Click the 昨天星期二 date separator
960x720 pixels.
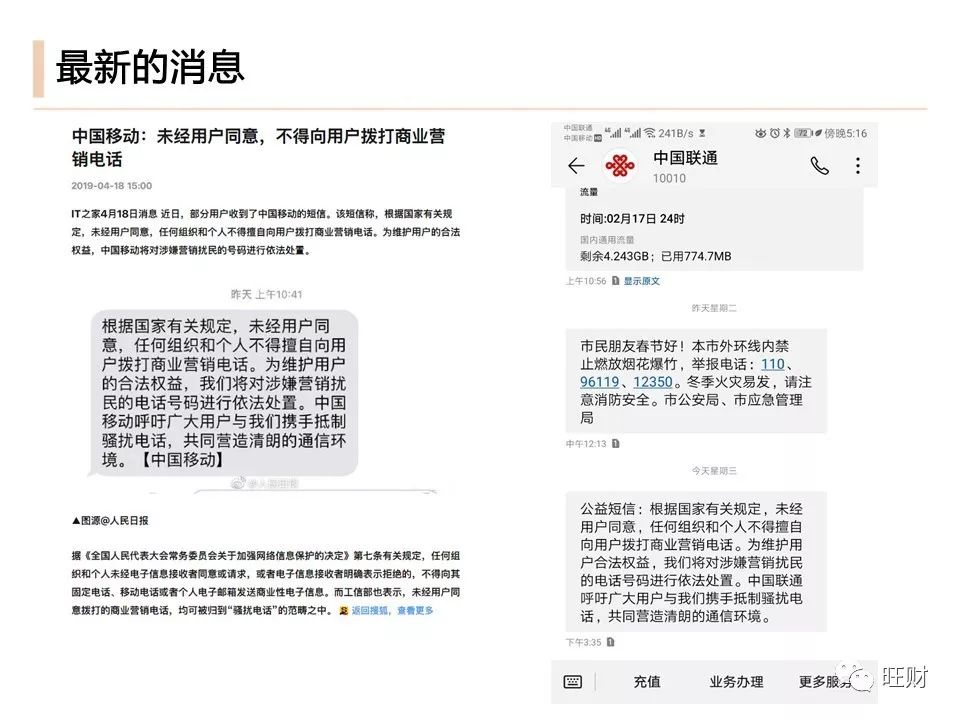point(714,308)
